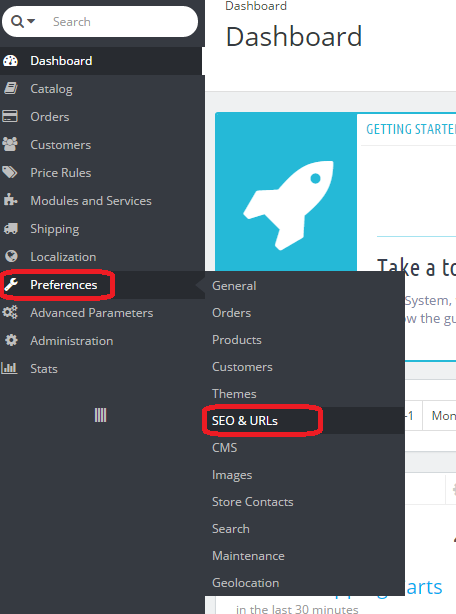Click the Stats bar chart icon
Image resolution: width=456 pixels, height=614 pixels.
(9, 368)
